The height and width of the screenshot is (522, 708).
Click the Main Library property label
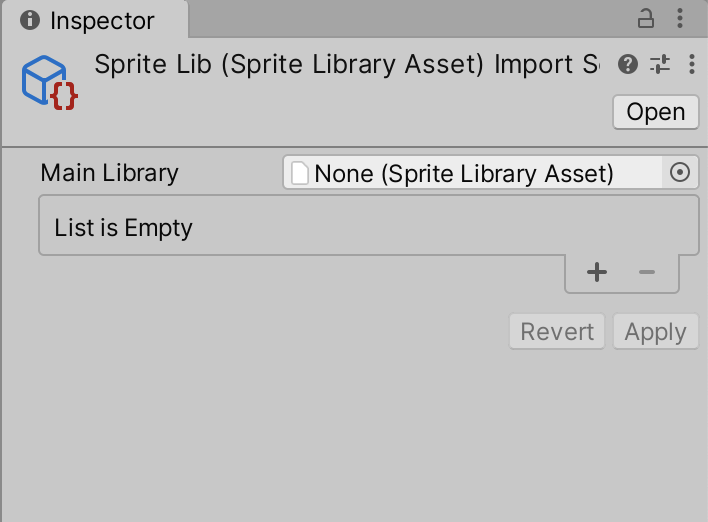pyautogui.click(x=109, y=173)
